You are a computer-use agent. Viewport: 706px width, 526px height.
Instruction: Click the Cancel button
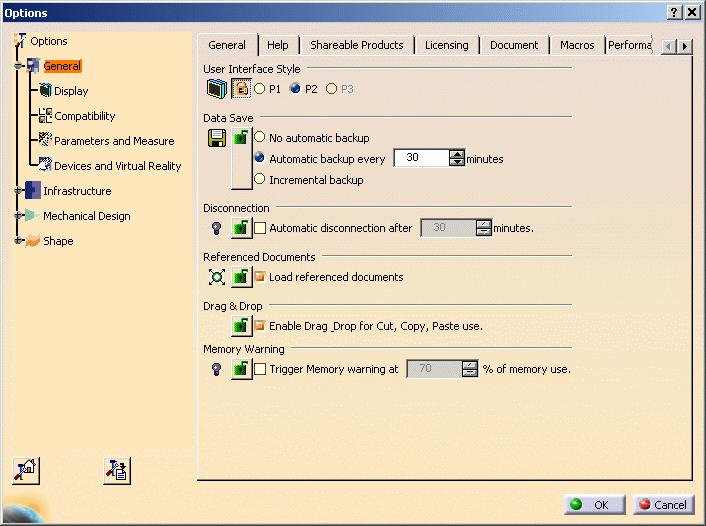click(x=663, y=505)
